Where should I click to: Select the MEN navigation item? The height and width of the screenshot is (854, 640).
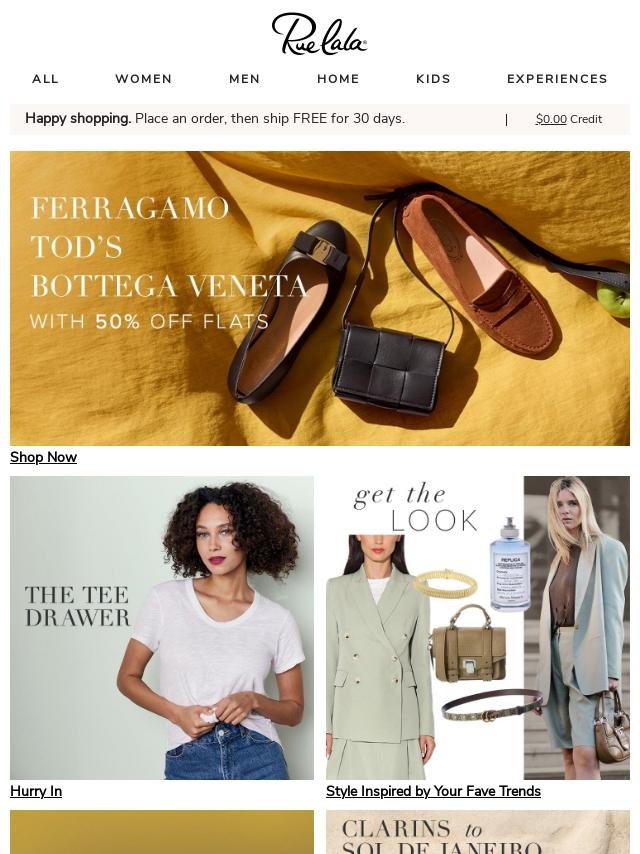245,79
